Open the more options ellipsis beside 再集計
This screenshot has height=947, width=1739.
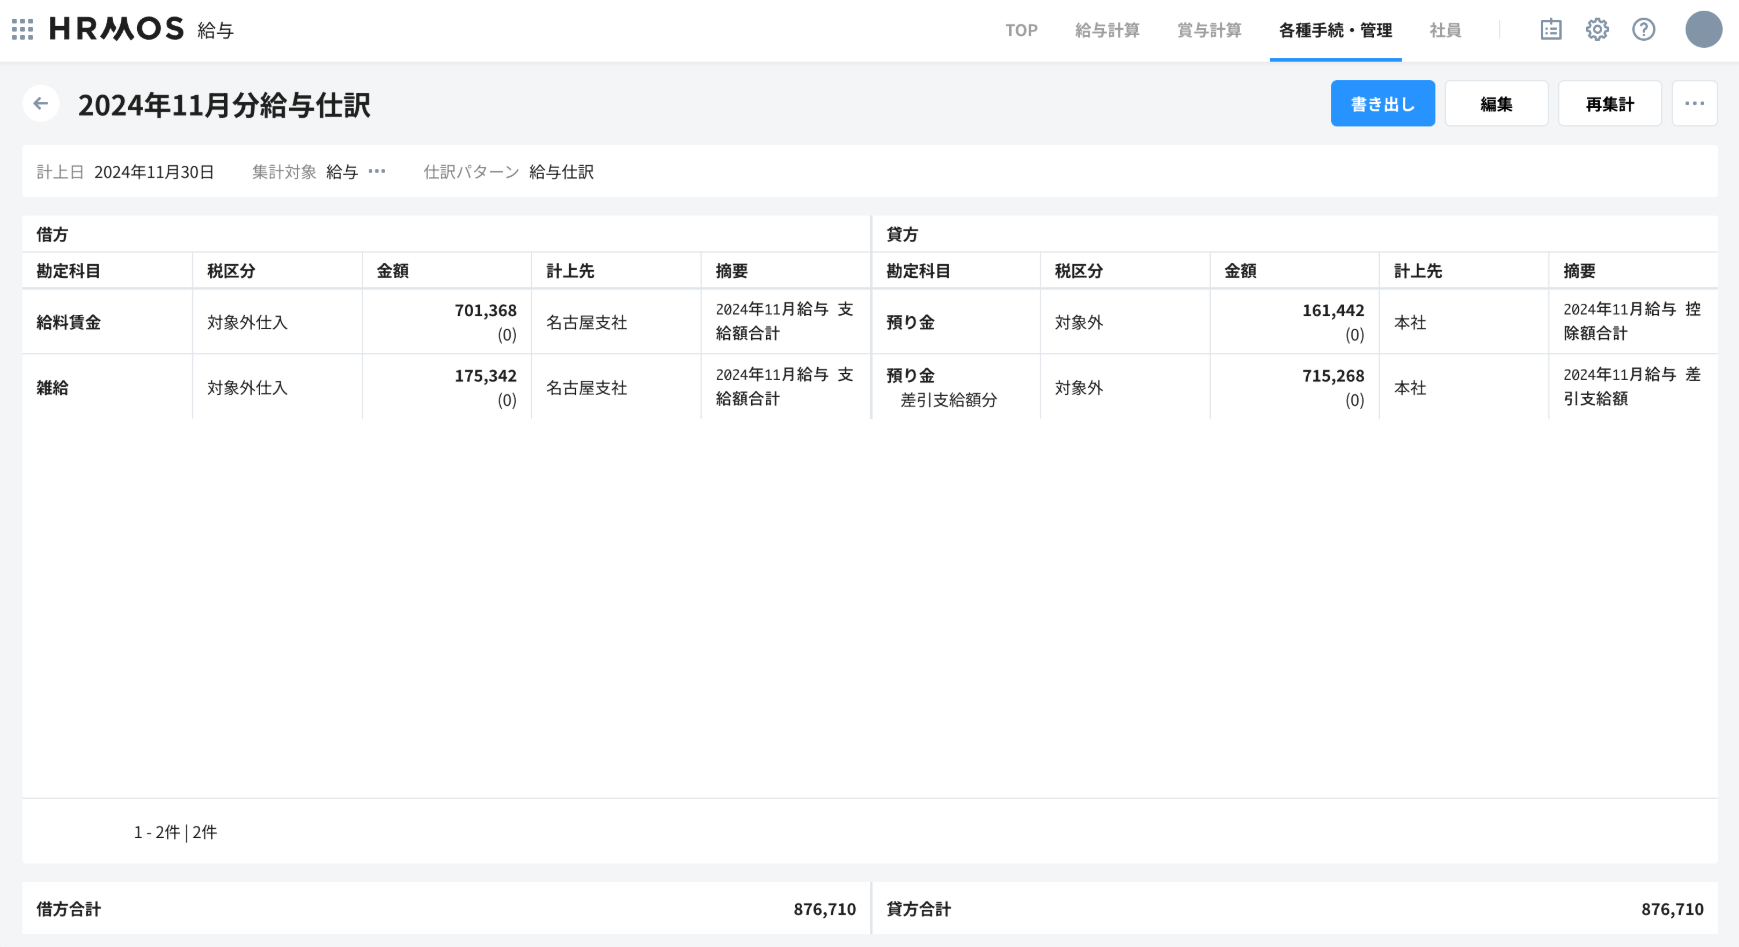pos(1694,104)
